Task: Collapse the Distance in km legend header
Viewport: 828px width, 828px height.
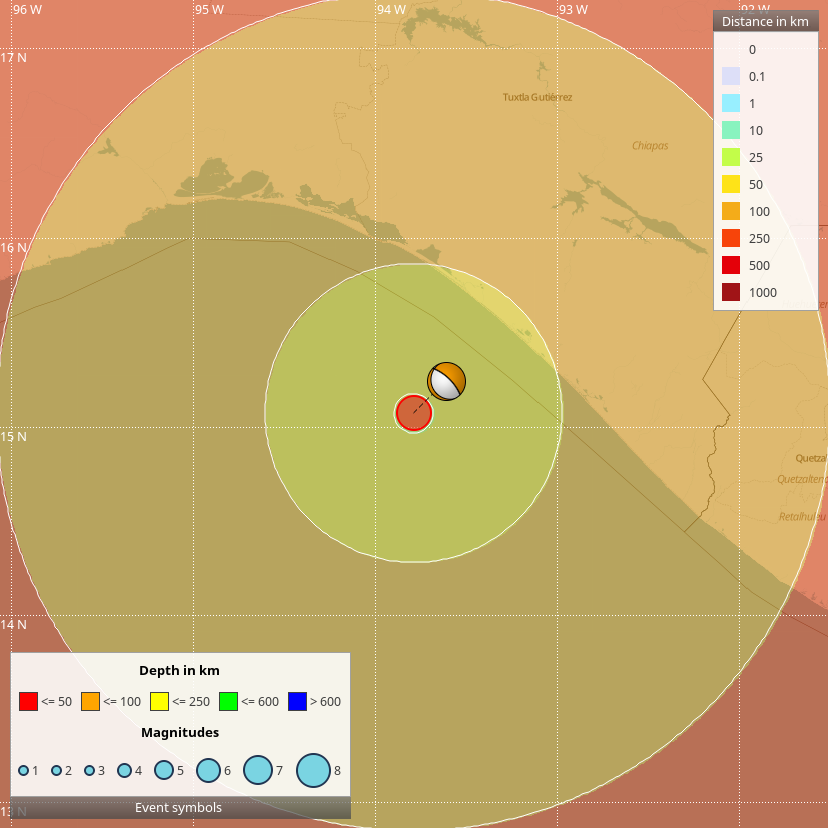Action: tap(765, 21)
